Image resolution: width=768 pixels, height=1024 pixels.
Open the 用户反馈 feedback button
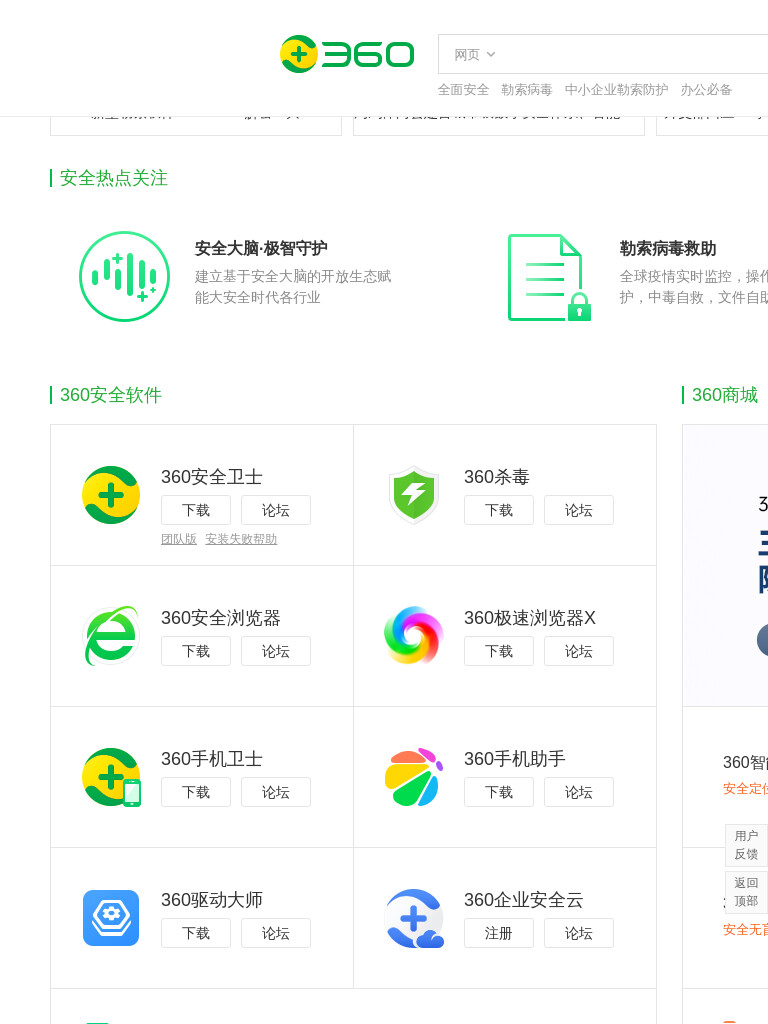click(x=746, y=844)
